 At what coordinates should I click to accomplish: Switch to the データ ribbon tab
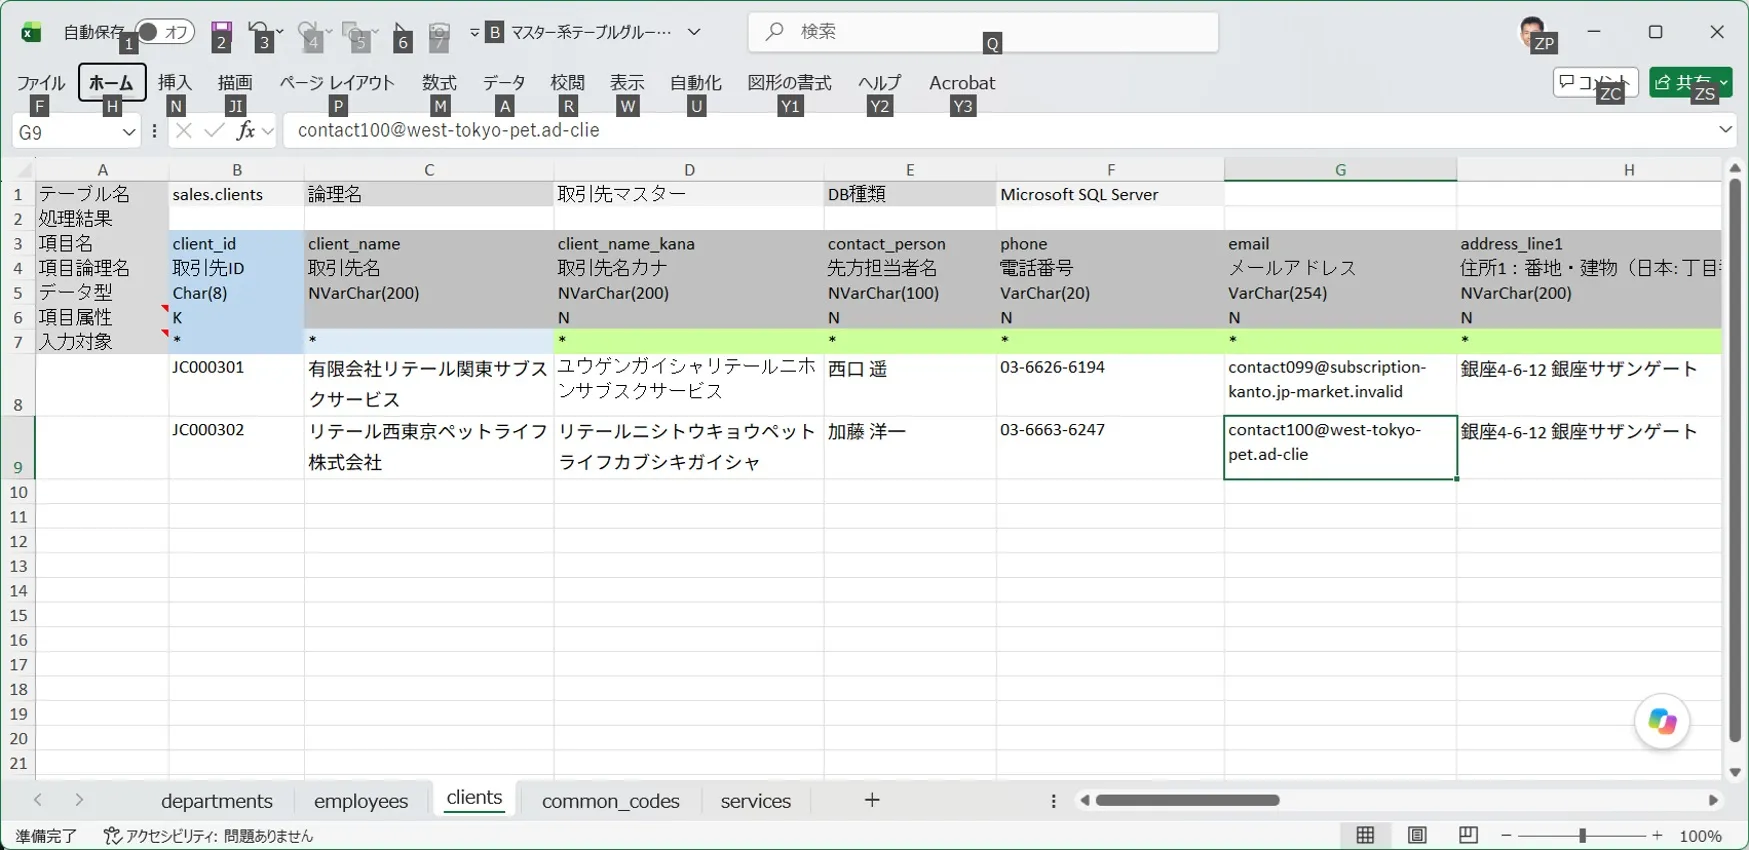(504, 83)
